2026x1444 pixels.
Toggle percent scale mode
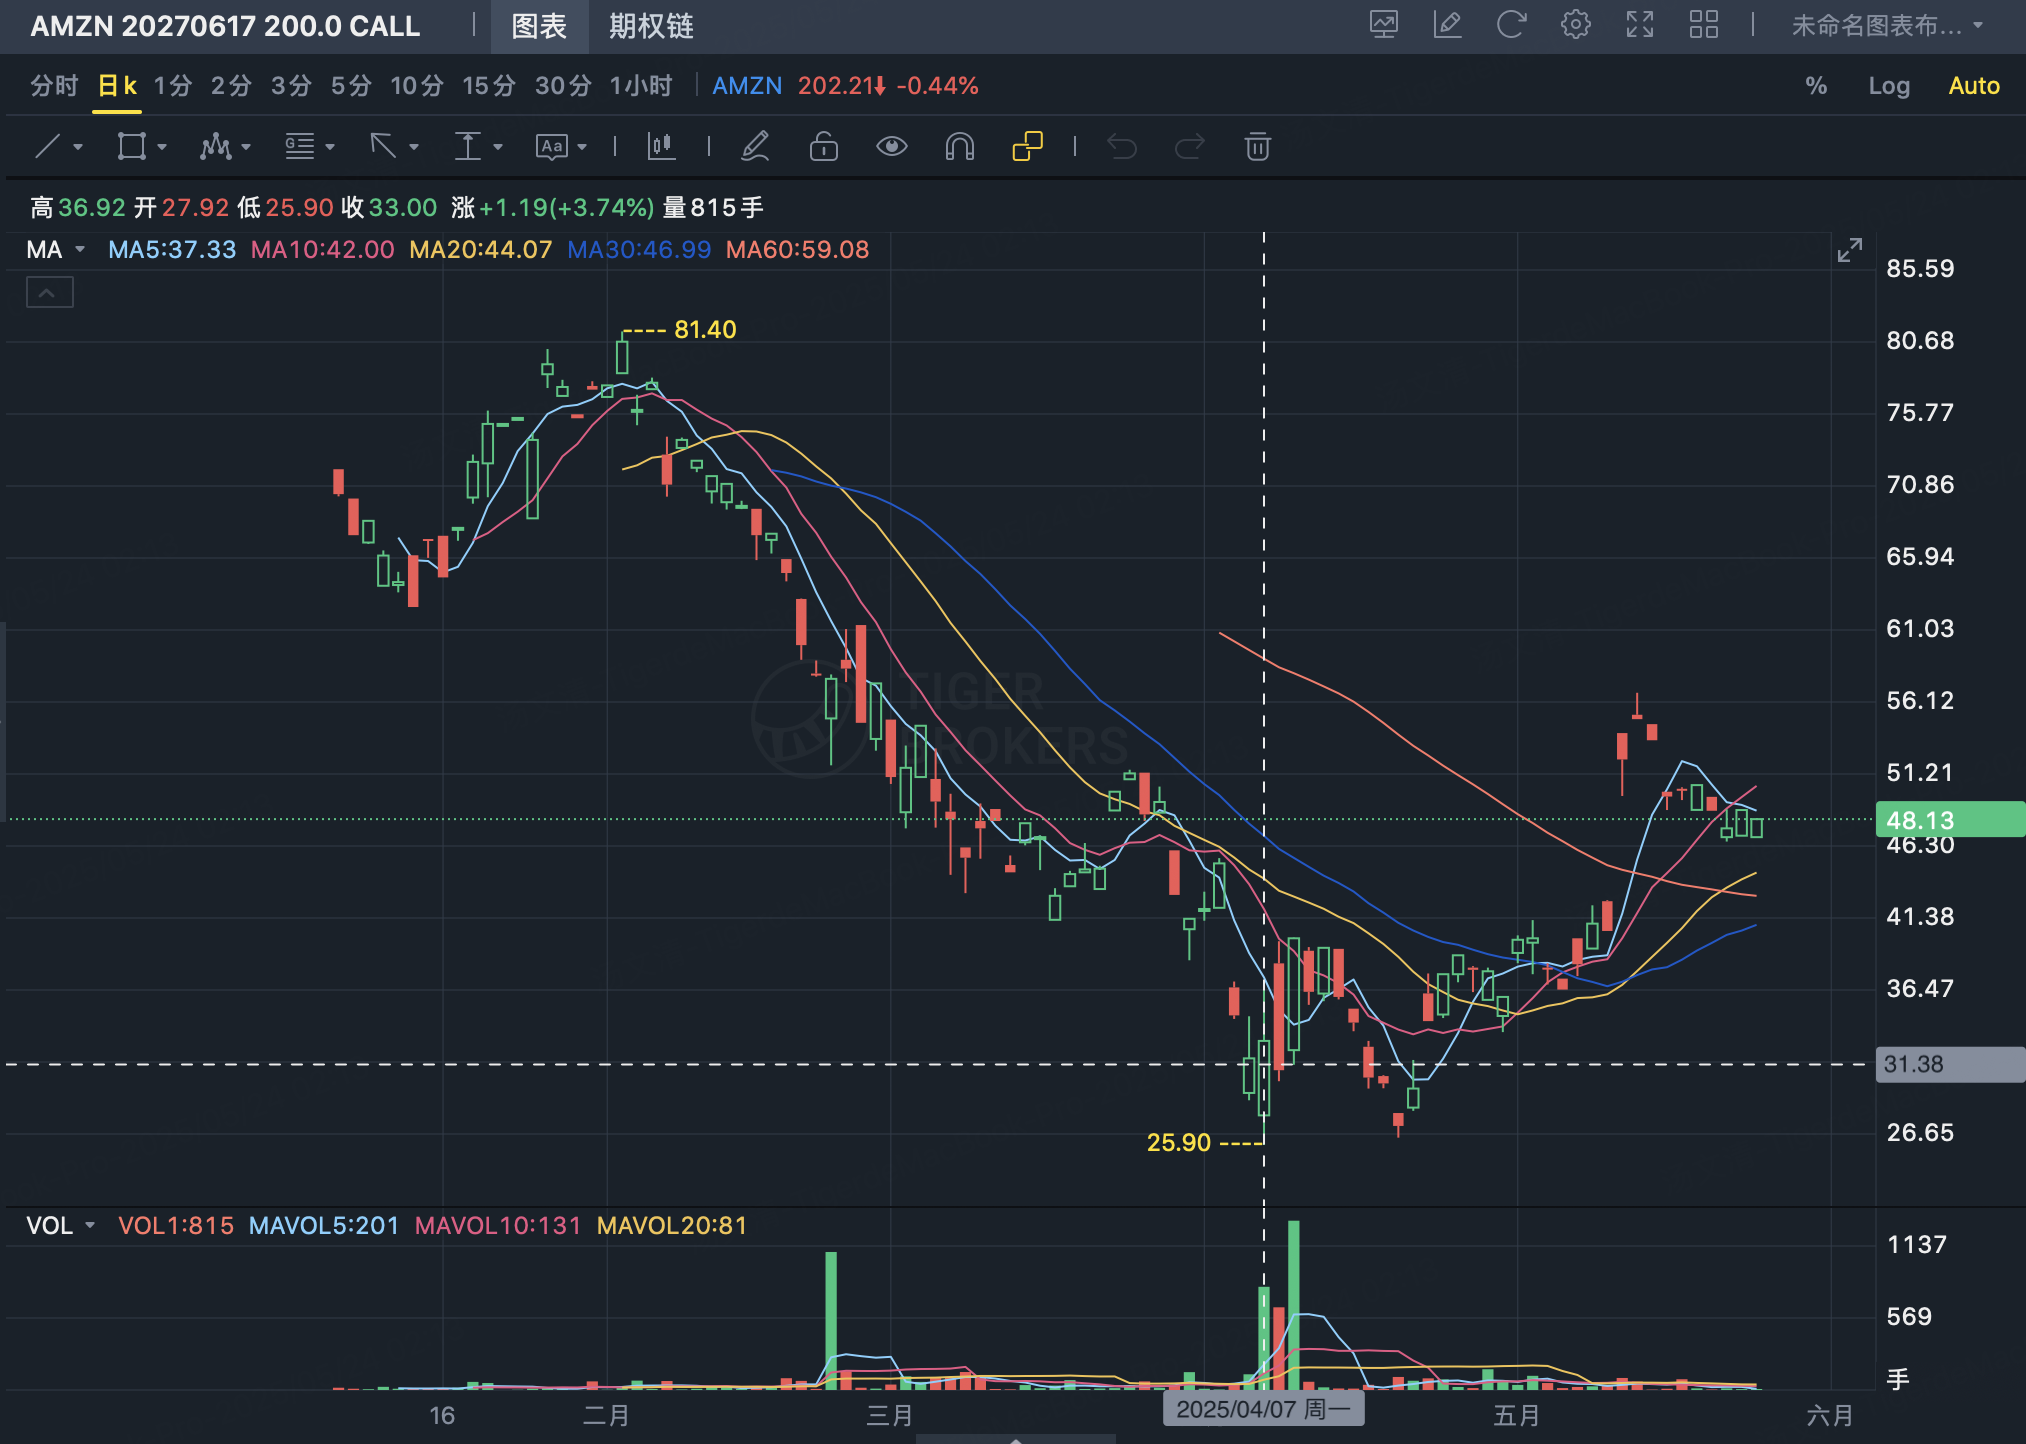1816,86
